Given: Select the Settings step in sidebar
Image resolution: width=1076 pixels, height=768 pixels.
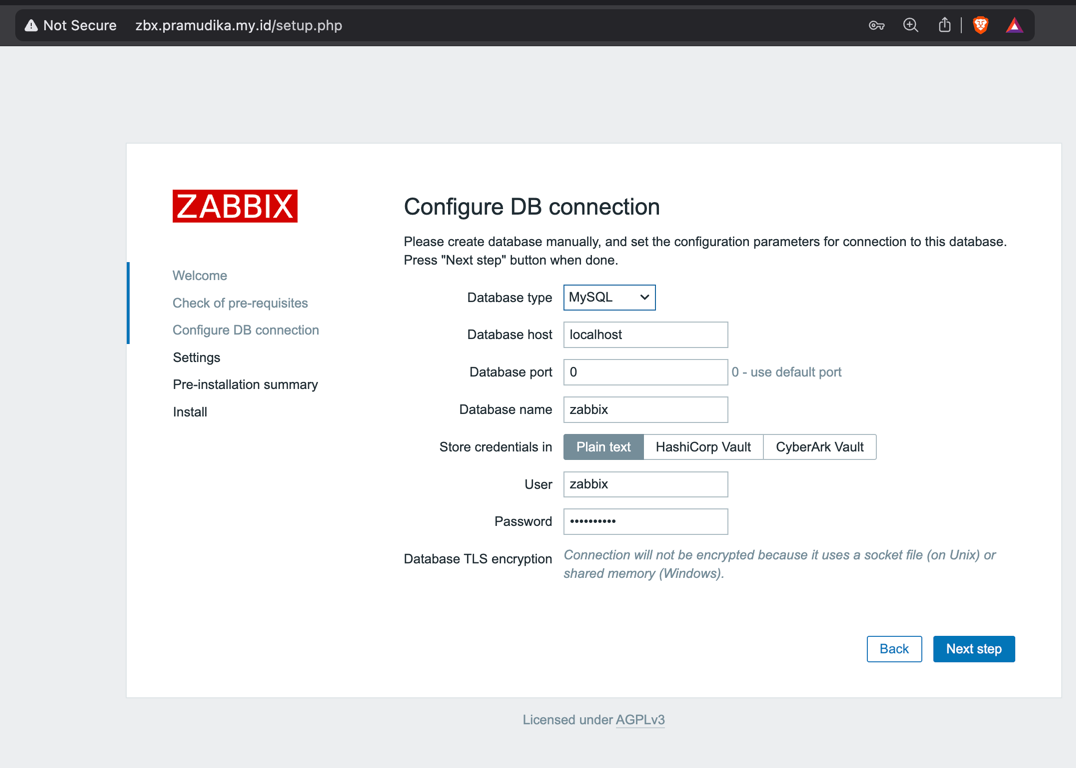Looking at the screenshot, I should pyautogui.click(x=196, y=358).
